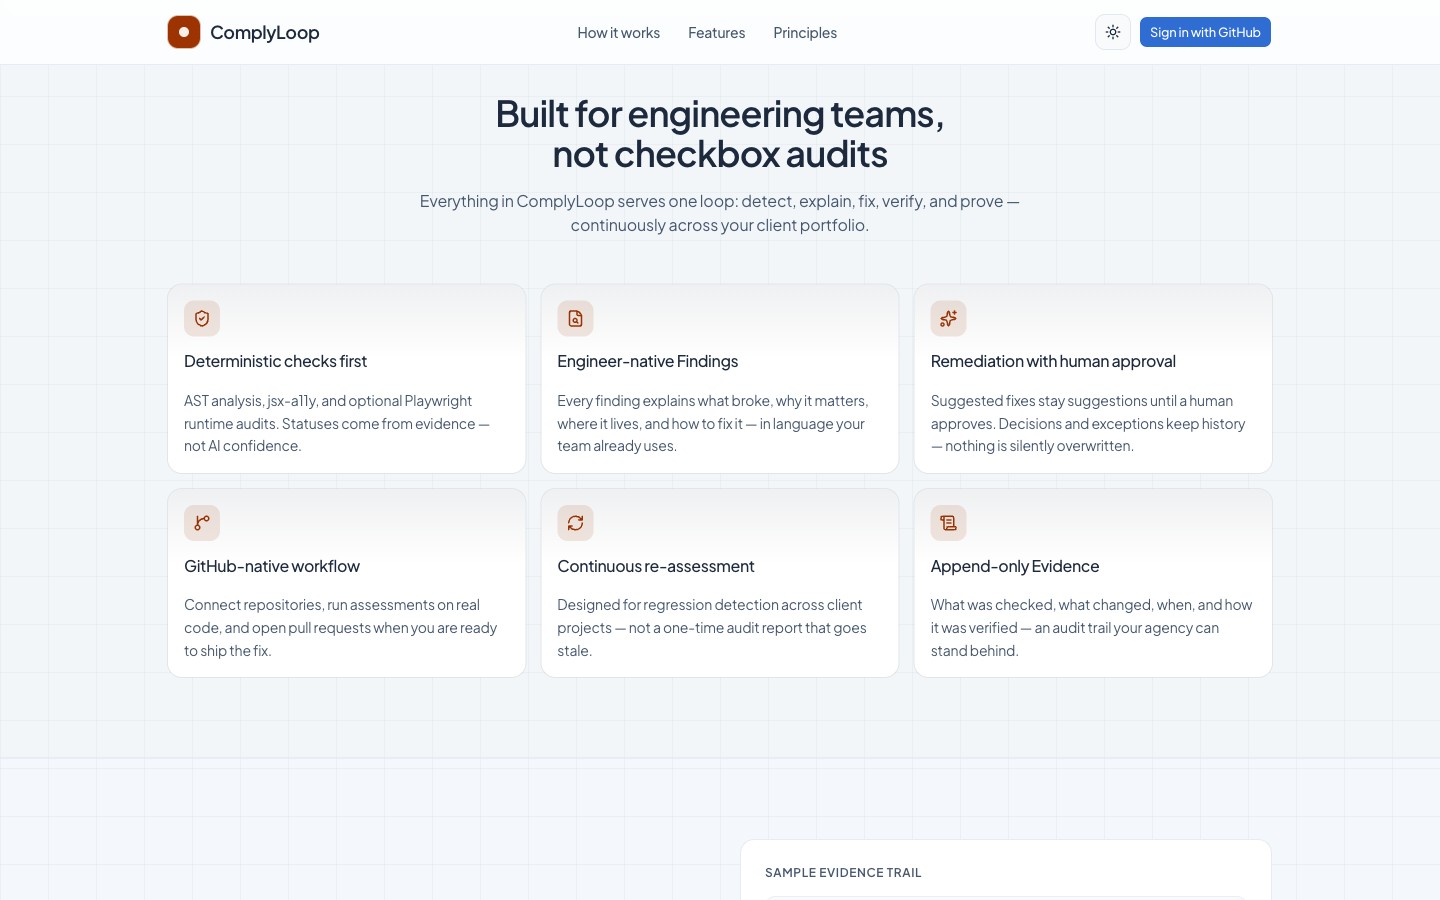Open the Principles nav link
Image resolution: width=1440 pixels, height=900 pixels.
point(805,33)
